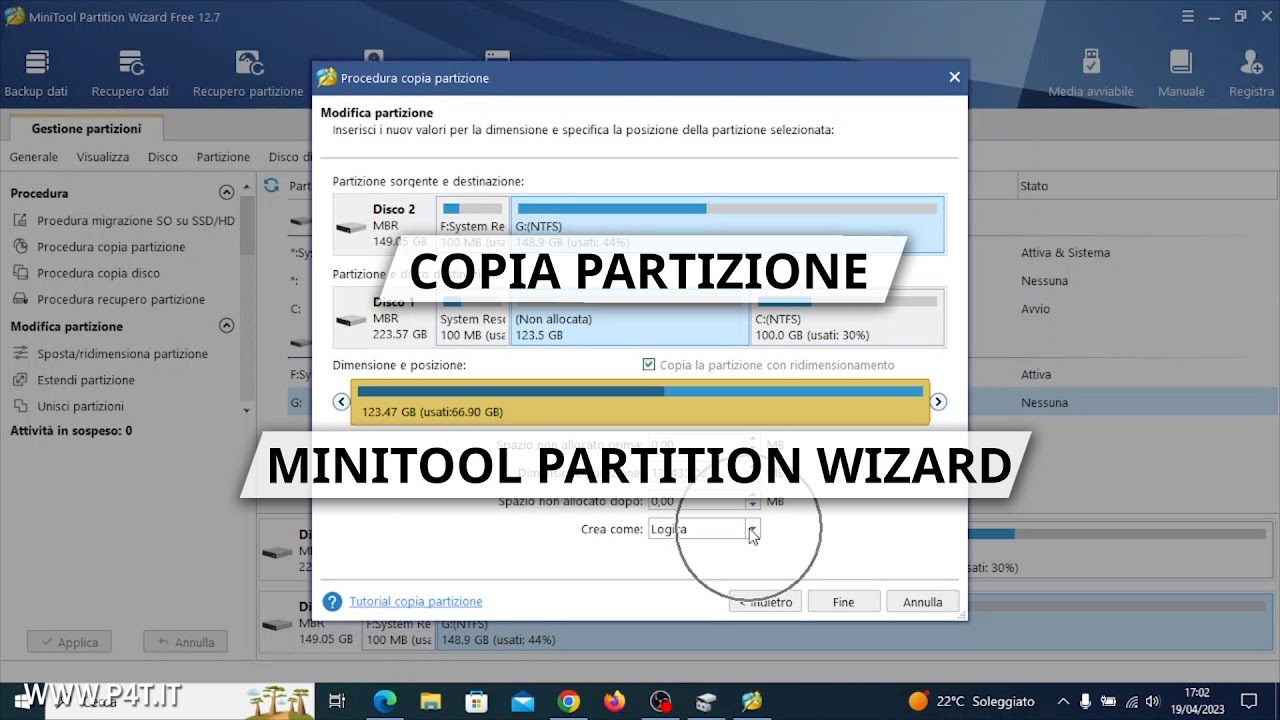Adjust the Spazio non allocato dopo stepper
This screenshot has width=1280, height=720.
[x=753, y=501]
